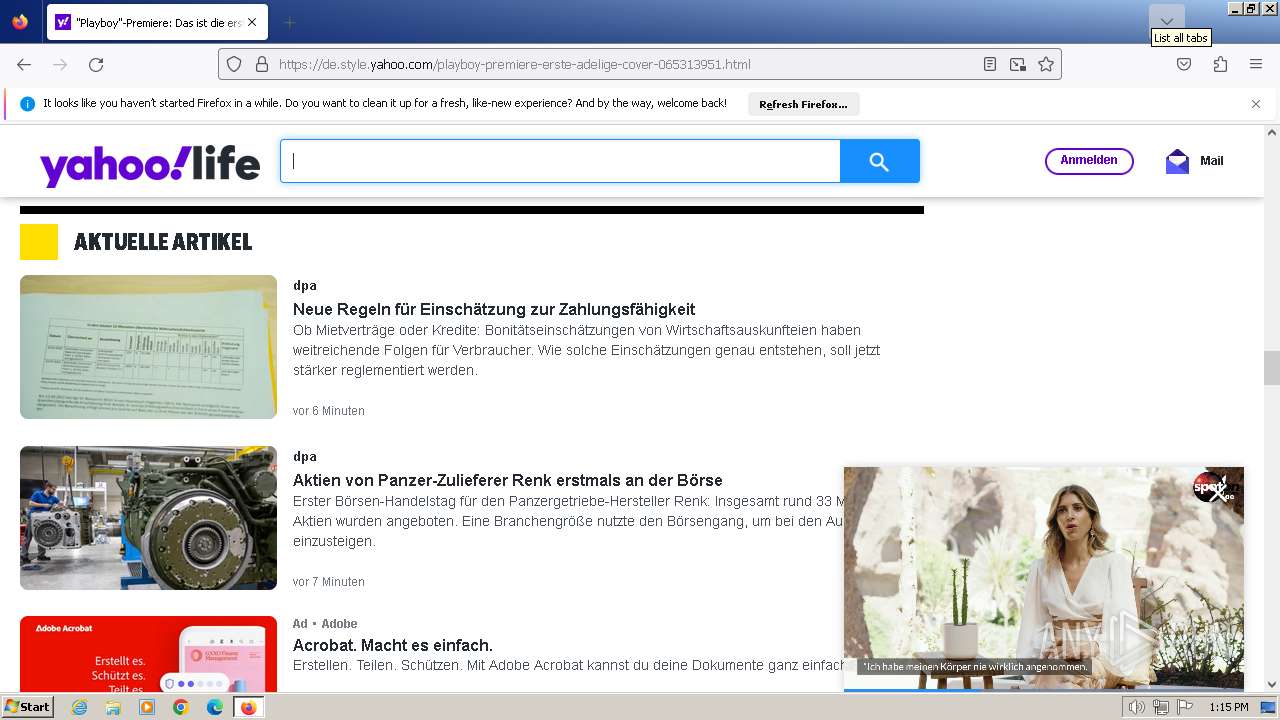This screenshot has height=720, width=1280.
Task: Click the page vertical scrollbar thumb
Action: pyautogui.click(x=1272, y=368)
